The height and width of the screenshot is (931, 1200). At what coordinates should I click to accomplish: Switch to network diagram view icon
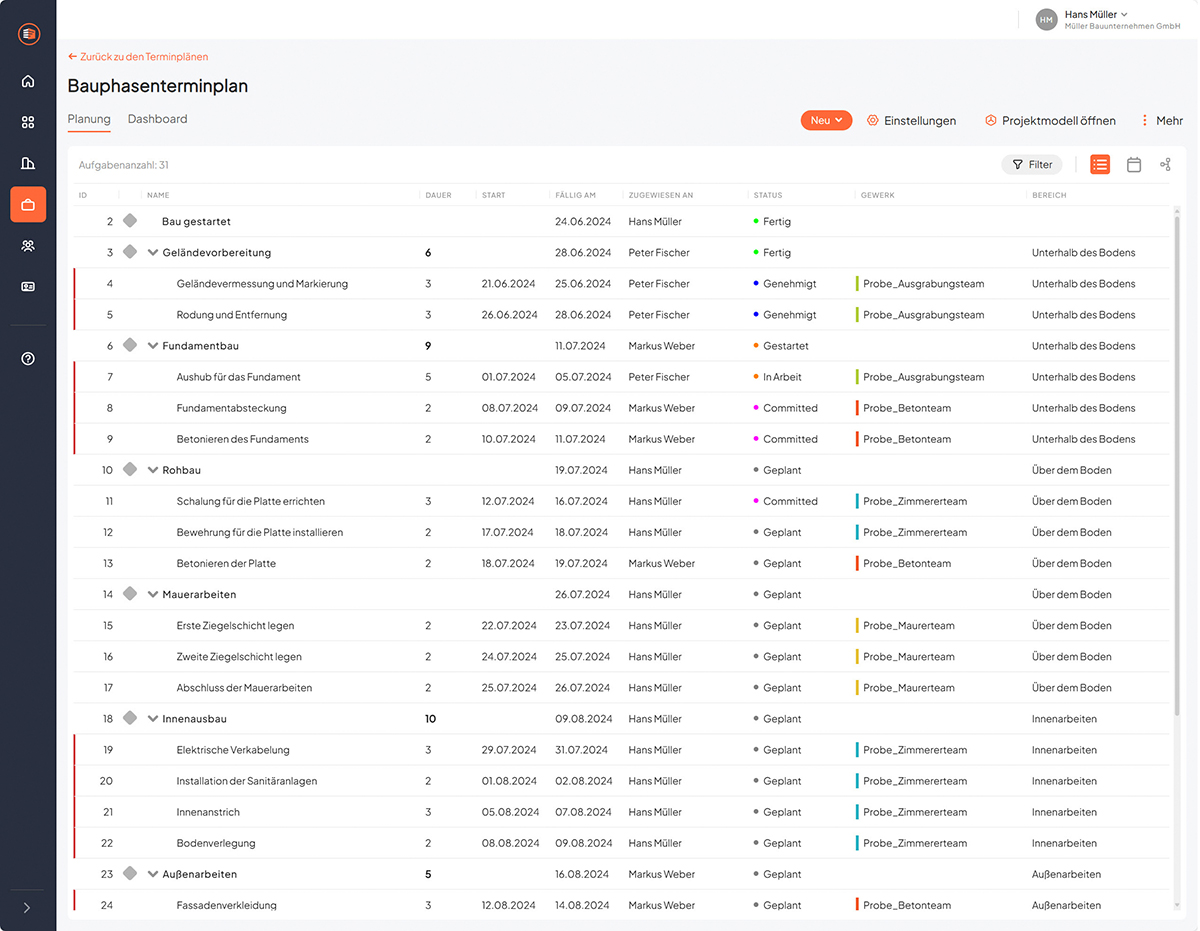(x=1165, y=165)
